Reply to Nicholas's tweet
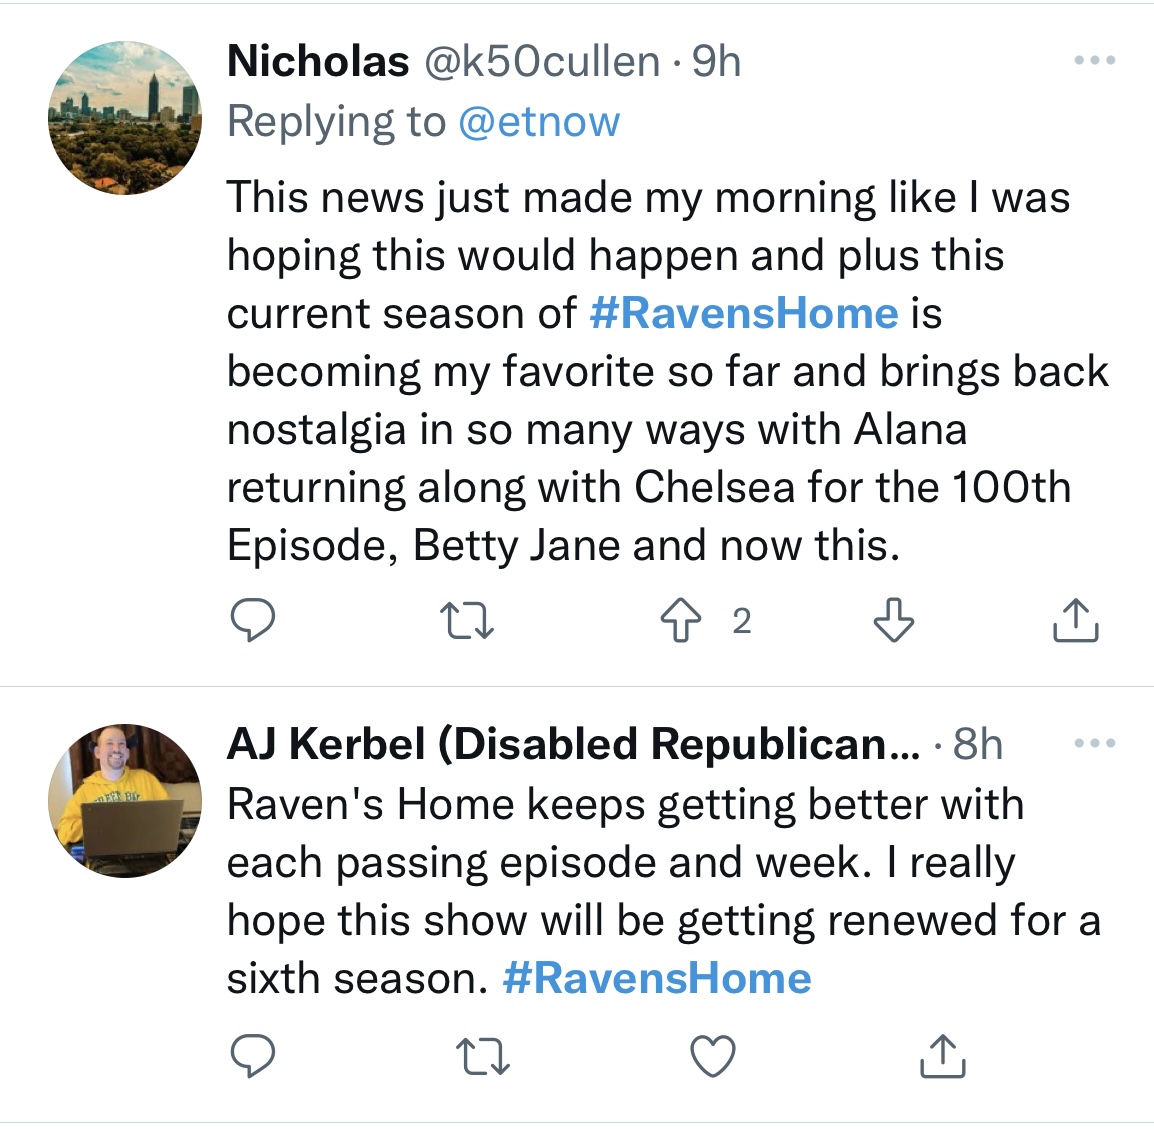The height and width of the screenshot is (1129, 1154). pyautogui.click(x=253, y=621)
